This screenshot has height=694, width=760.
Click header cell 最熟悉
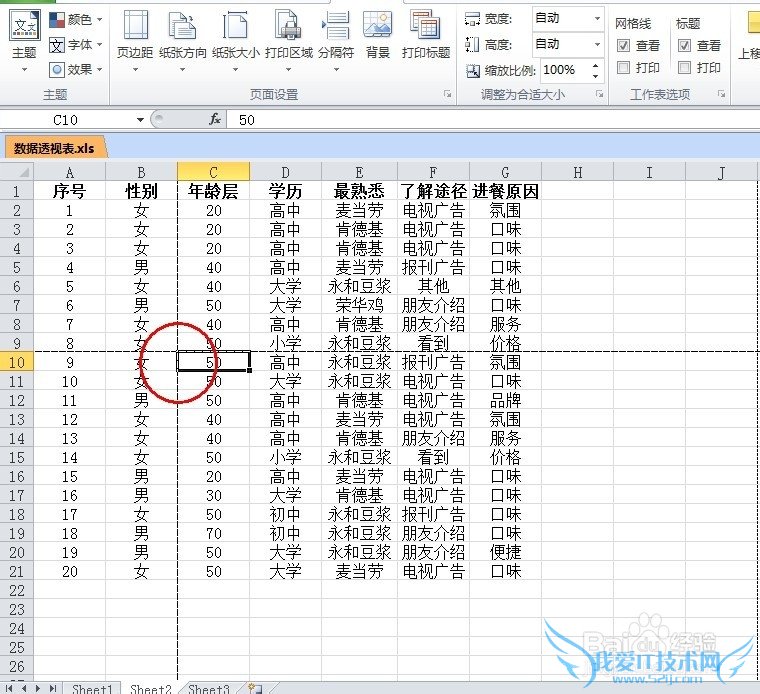tap(359, 191)
